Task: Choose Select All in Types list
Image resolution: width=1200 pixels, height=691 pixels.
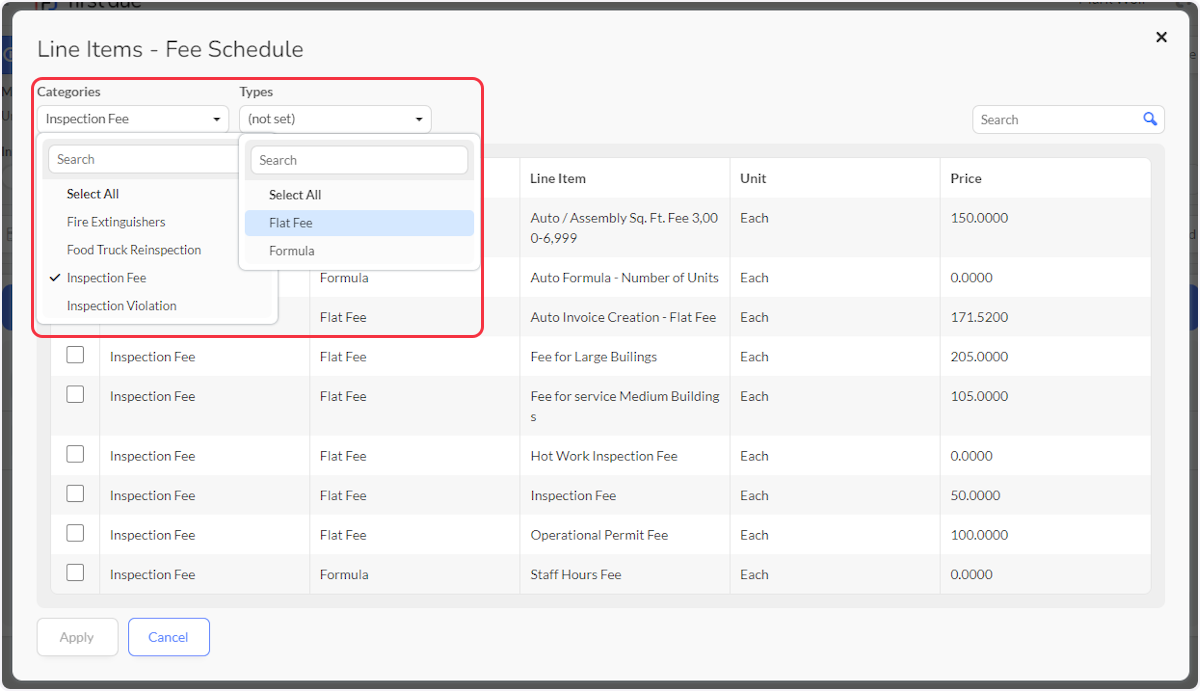Action: pos(359,195)
